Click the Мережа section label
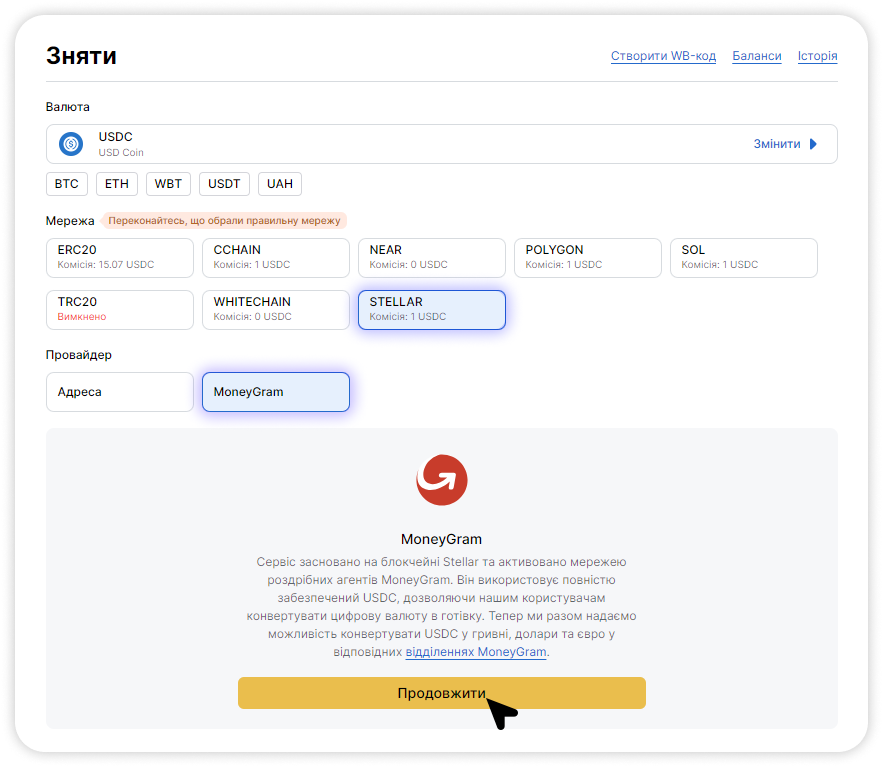Viewport: 883px width, 767px height. coord(70,221)
